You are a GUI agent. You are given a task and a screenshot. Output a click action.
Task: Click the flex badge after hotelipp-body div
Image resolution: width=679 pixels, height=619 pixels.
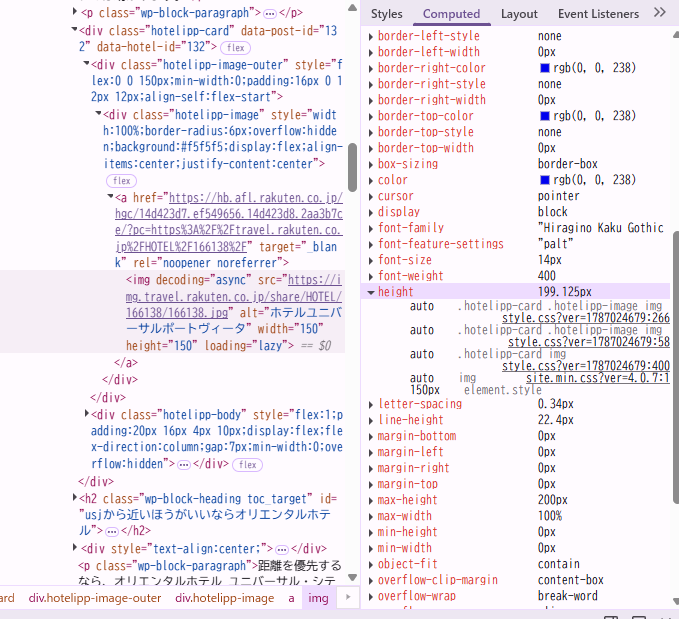[248, 465]
